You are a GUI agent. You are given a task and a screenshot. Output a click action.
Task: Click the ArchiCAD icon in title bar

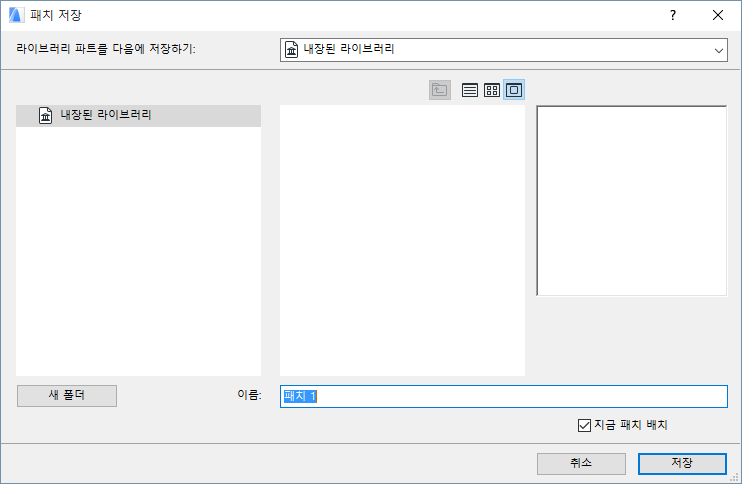(16, 15)
